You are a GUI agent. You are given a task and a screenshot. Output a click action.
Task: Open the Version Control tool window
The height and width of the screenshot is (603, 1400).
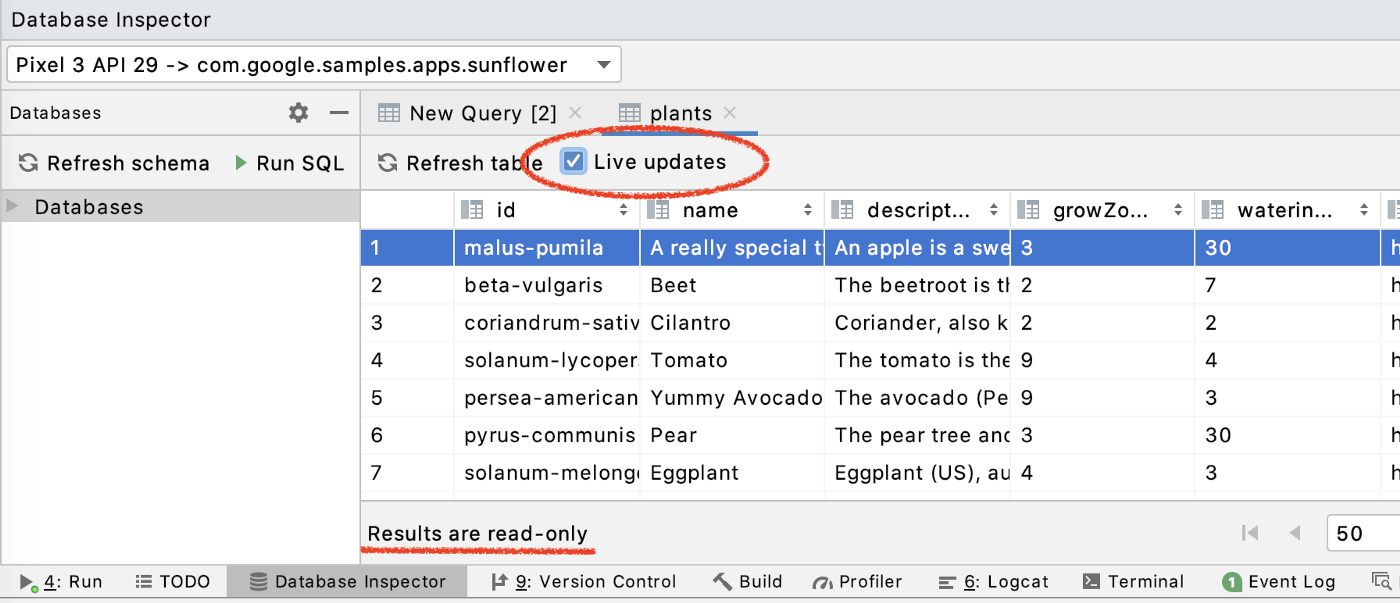click(x=584, y=582)
